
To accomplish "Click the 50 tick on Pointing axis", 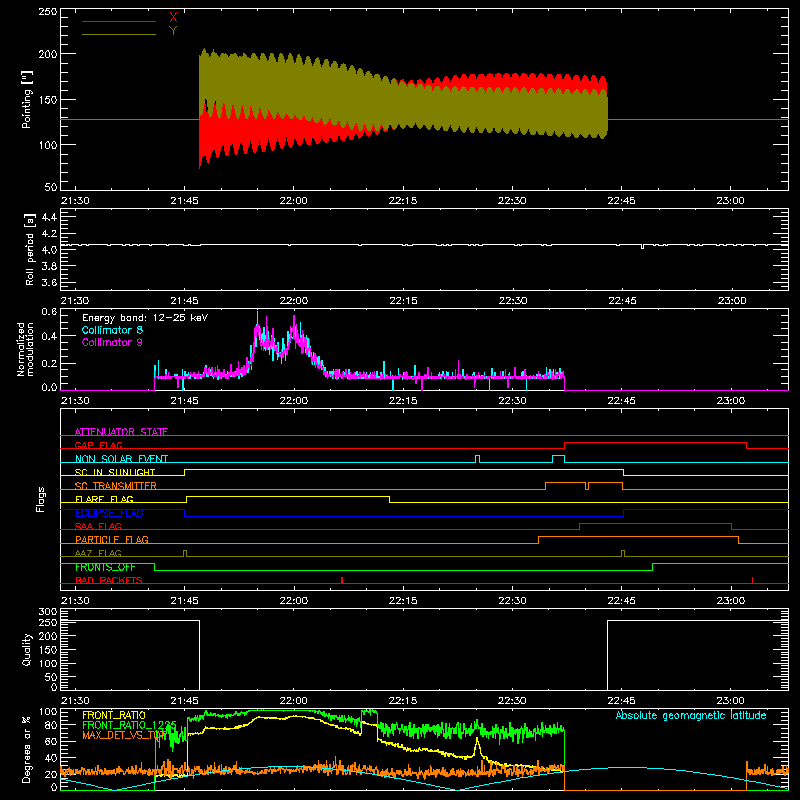I will [x=51, y=187].
